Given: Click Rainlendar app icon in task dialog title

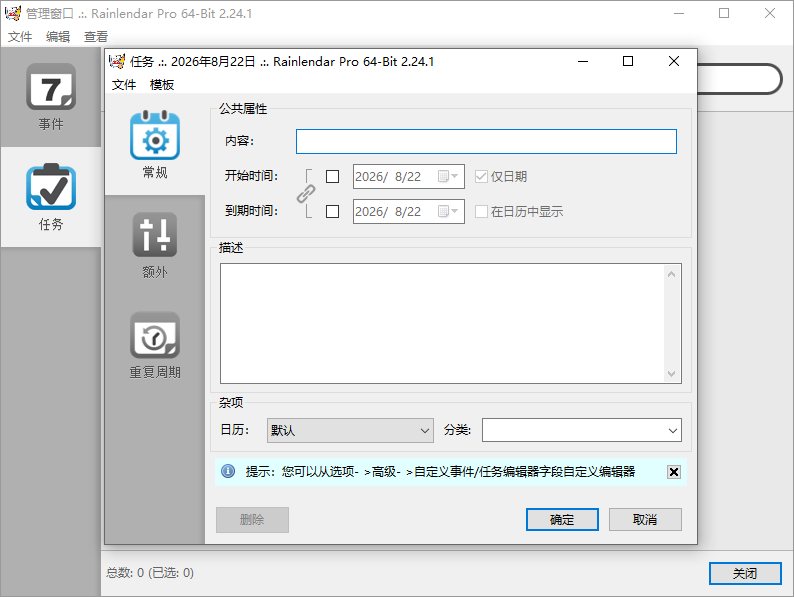Looking at the screenshot, I should (117, 61).
